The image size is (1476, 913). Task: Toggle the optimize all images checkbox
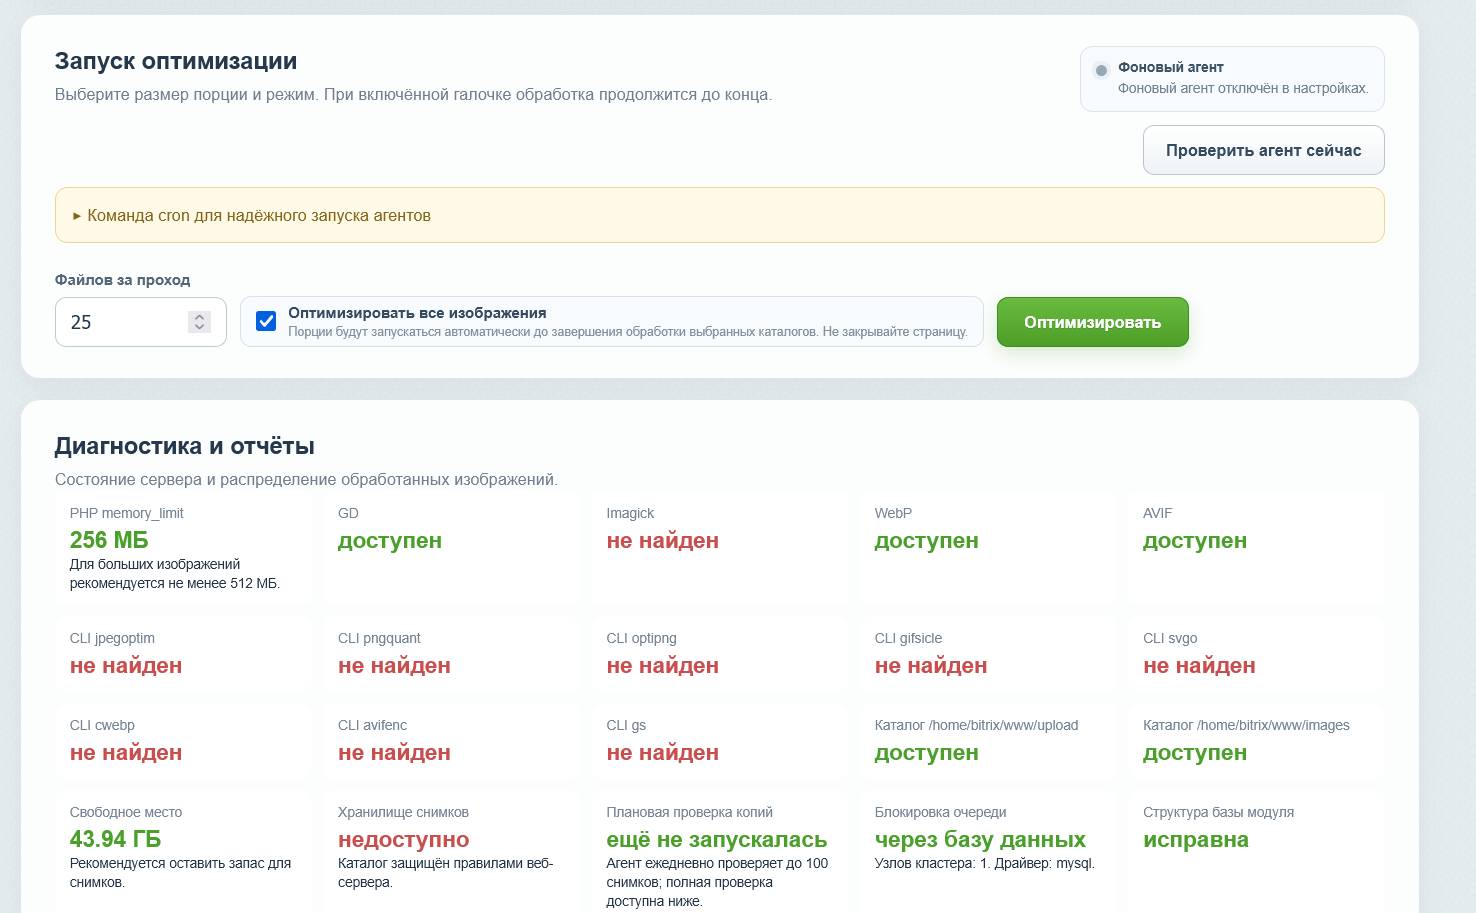coord(266,321)
